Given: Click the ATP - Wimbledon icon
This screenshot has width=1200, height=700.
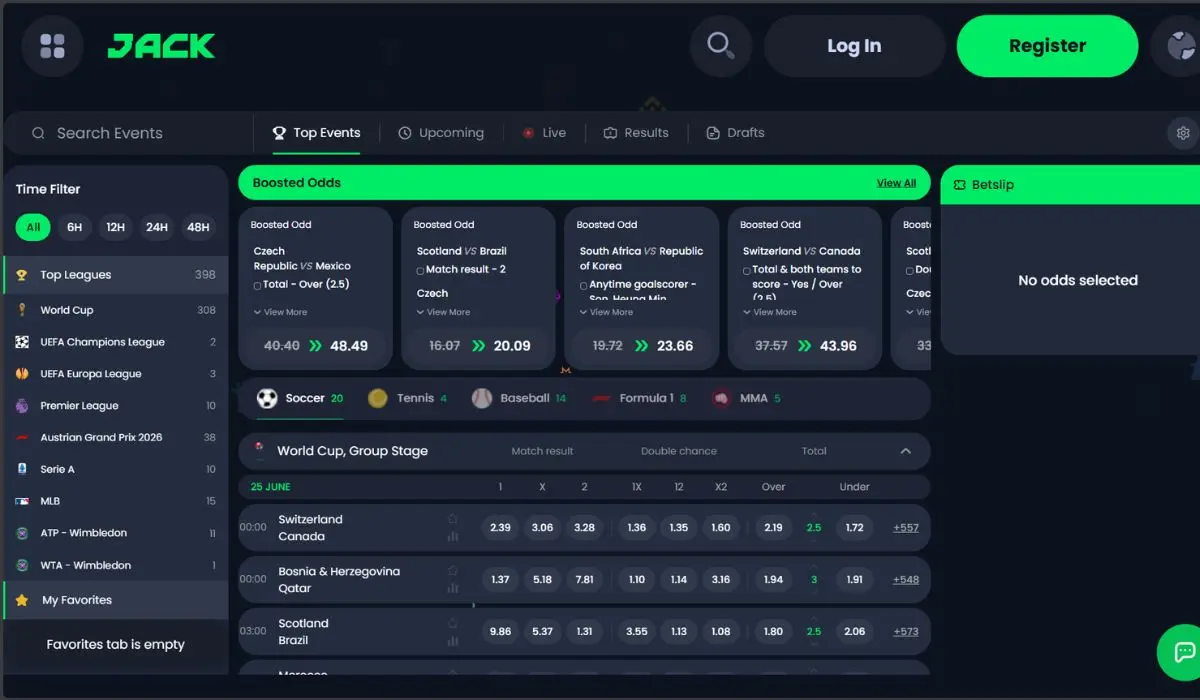Looking at the screenshot, I should [22, 533].
